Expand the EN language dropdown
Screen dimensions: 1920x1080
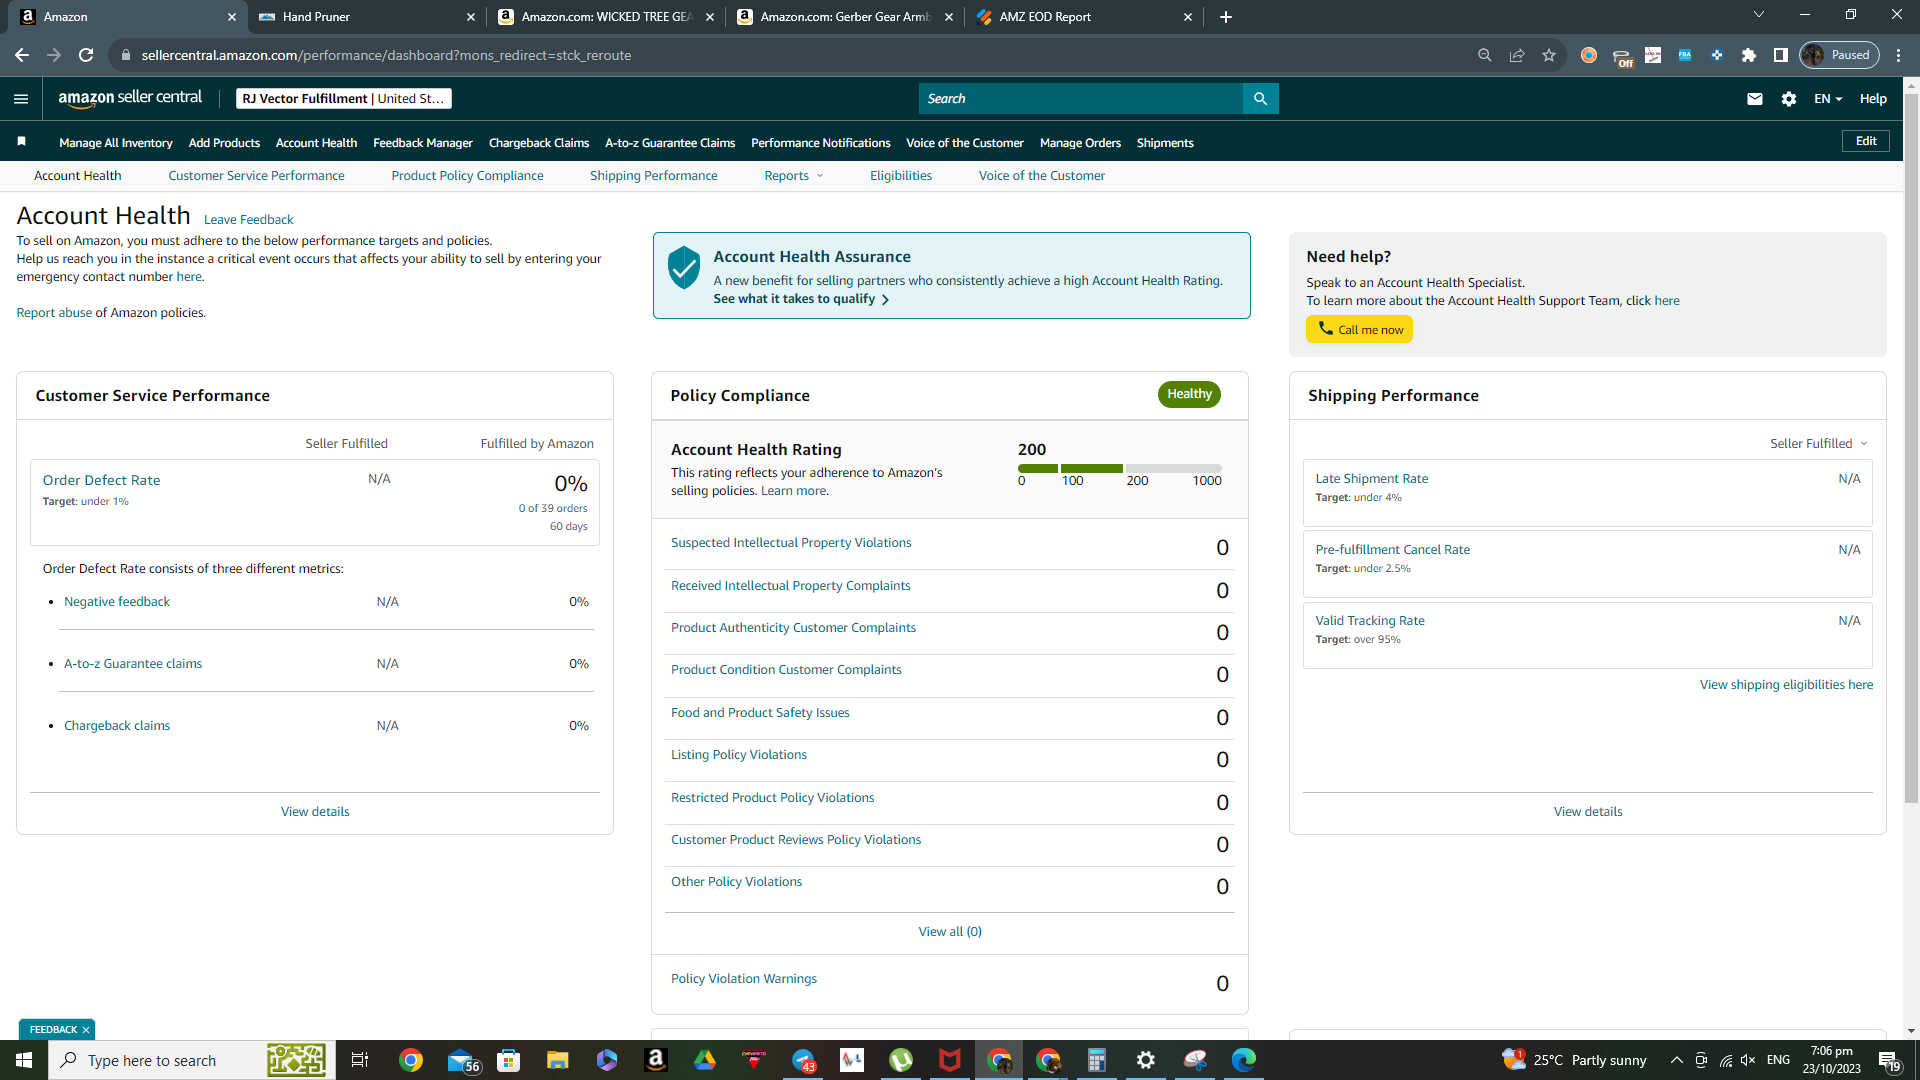(x=1828, y=98)
